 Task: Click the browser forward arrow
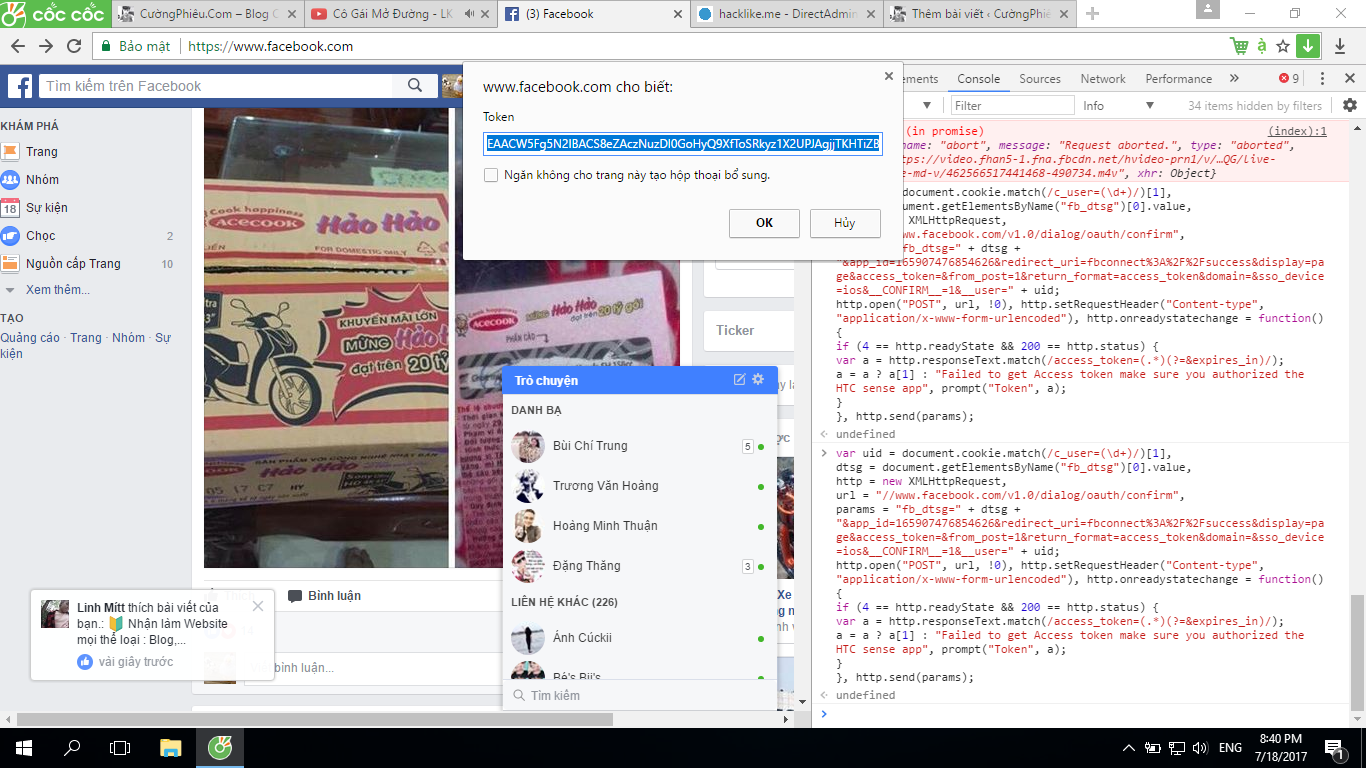pyautogui.click(x=46, y=46)
